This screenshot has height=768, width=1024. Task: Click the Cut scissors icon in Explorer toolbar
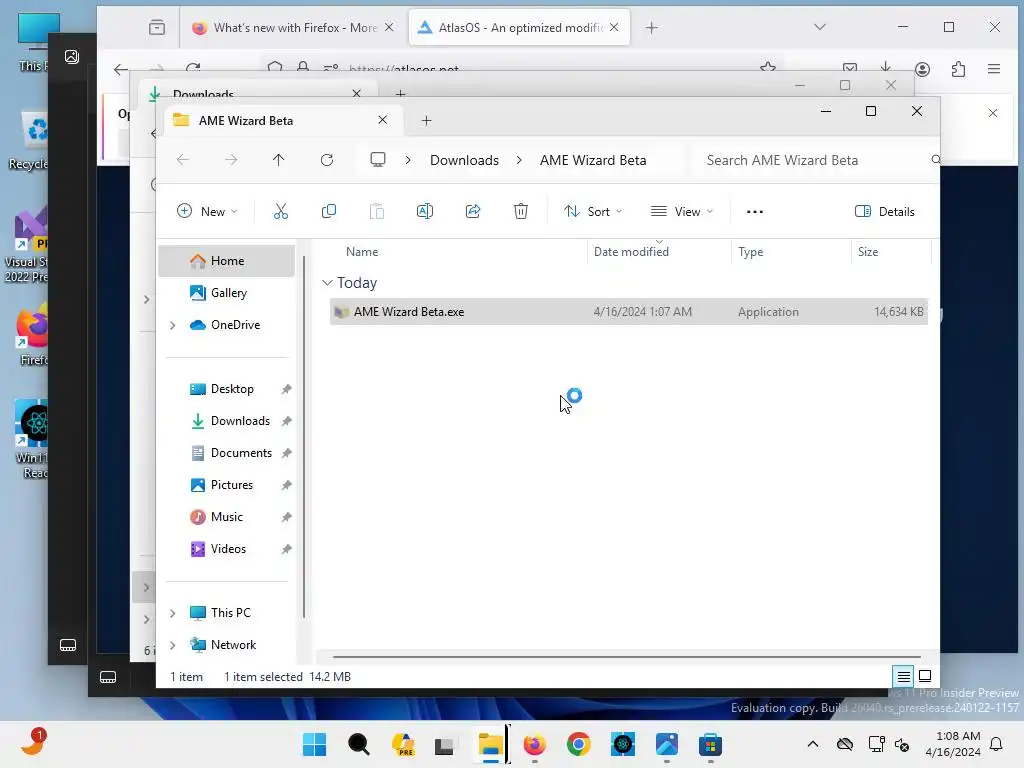tap(281, 212)
